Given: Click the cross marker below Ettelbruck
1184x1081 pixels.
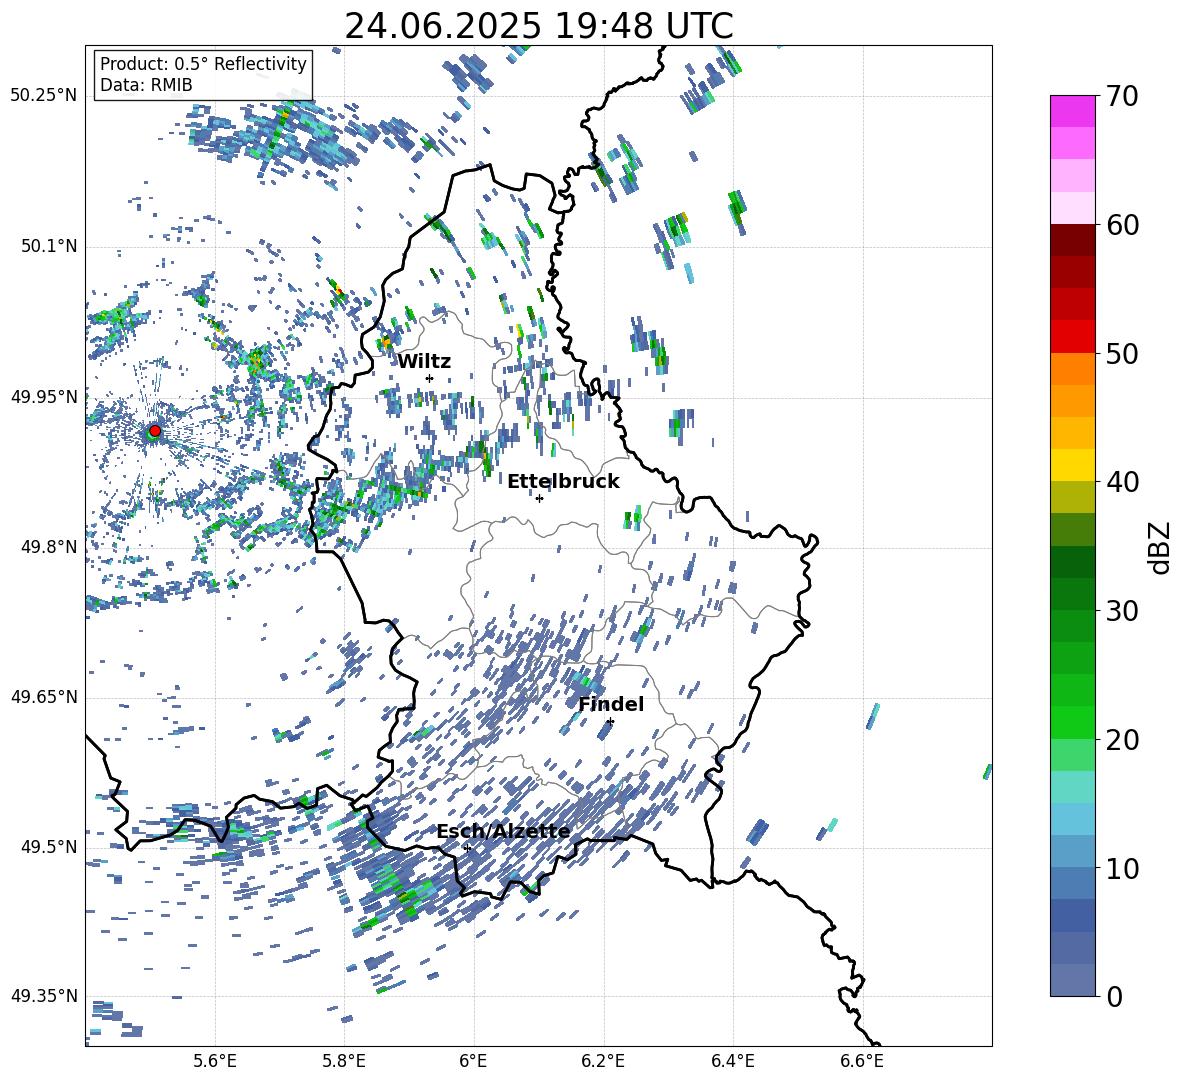Looking at the screenshot, I should (539, 498).
